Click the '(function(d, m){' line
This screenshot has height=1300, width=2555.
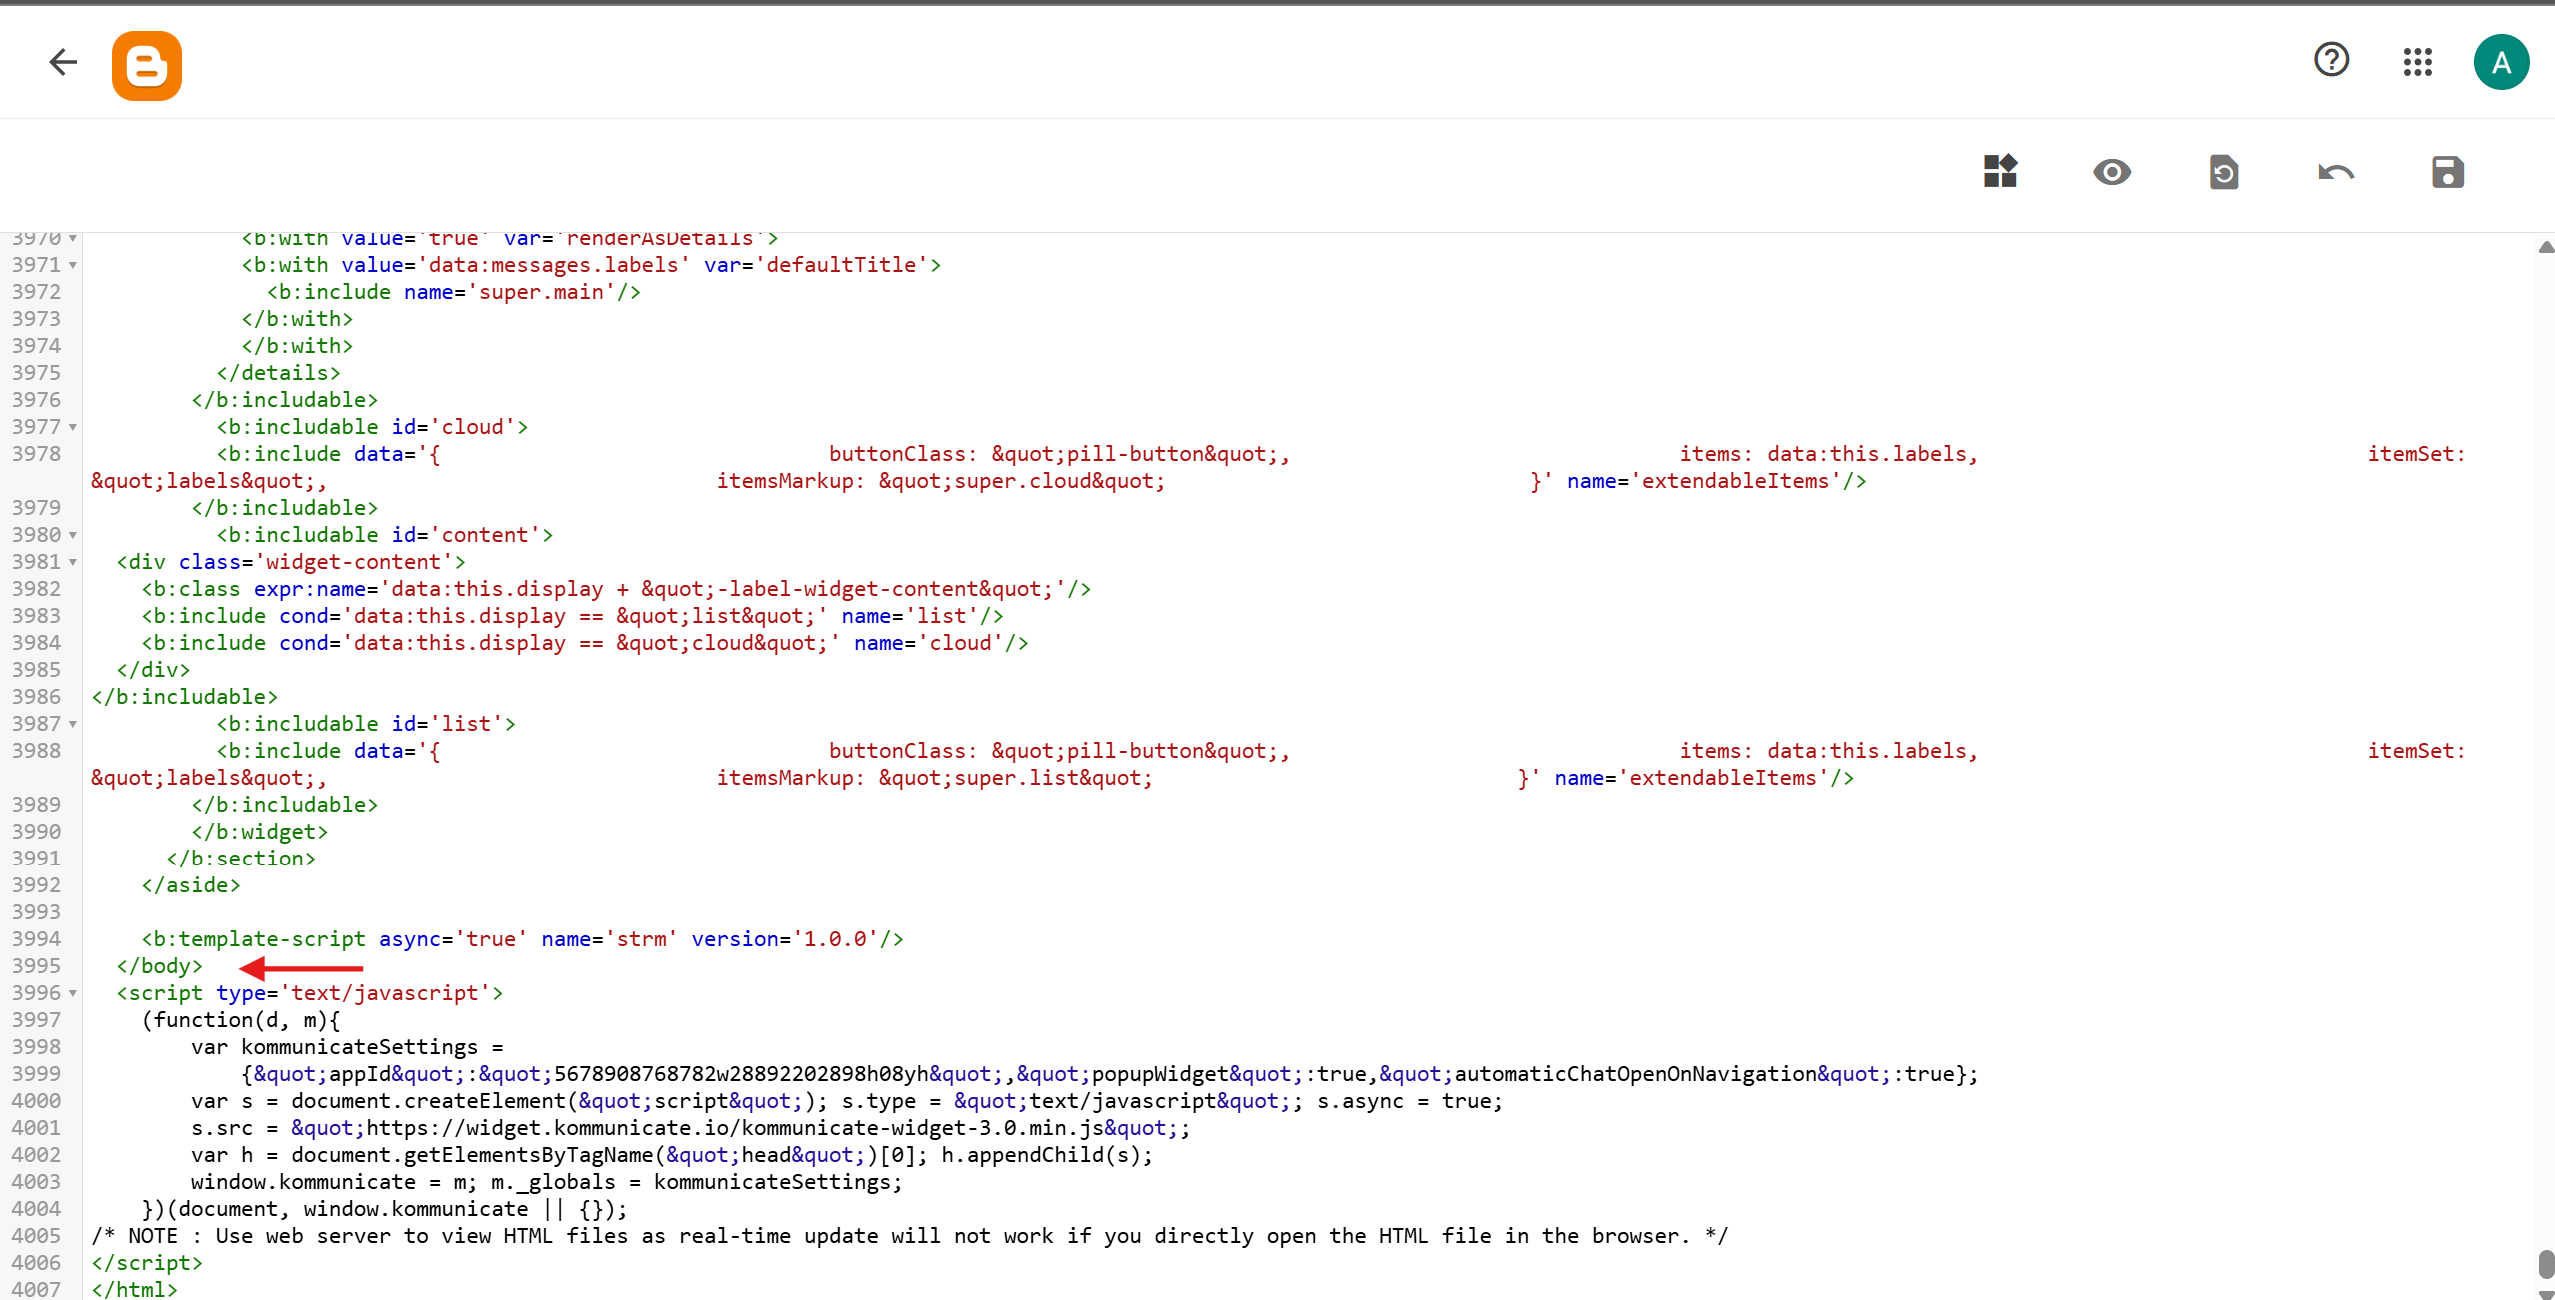(241, 1020)
